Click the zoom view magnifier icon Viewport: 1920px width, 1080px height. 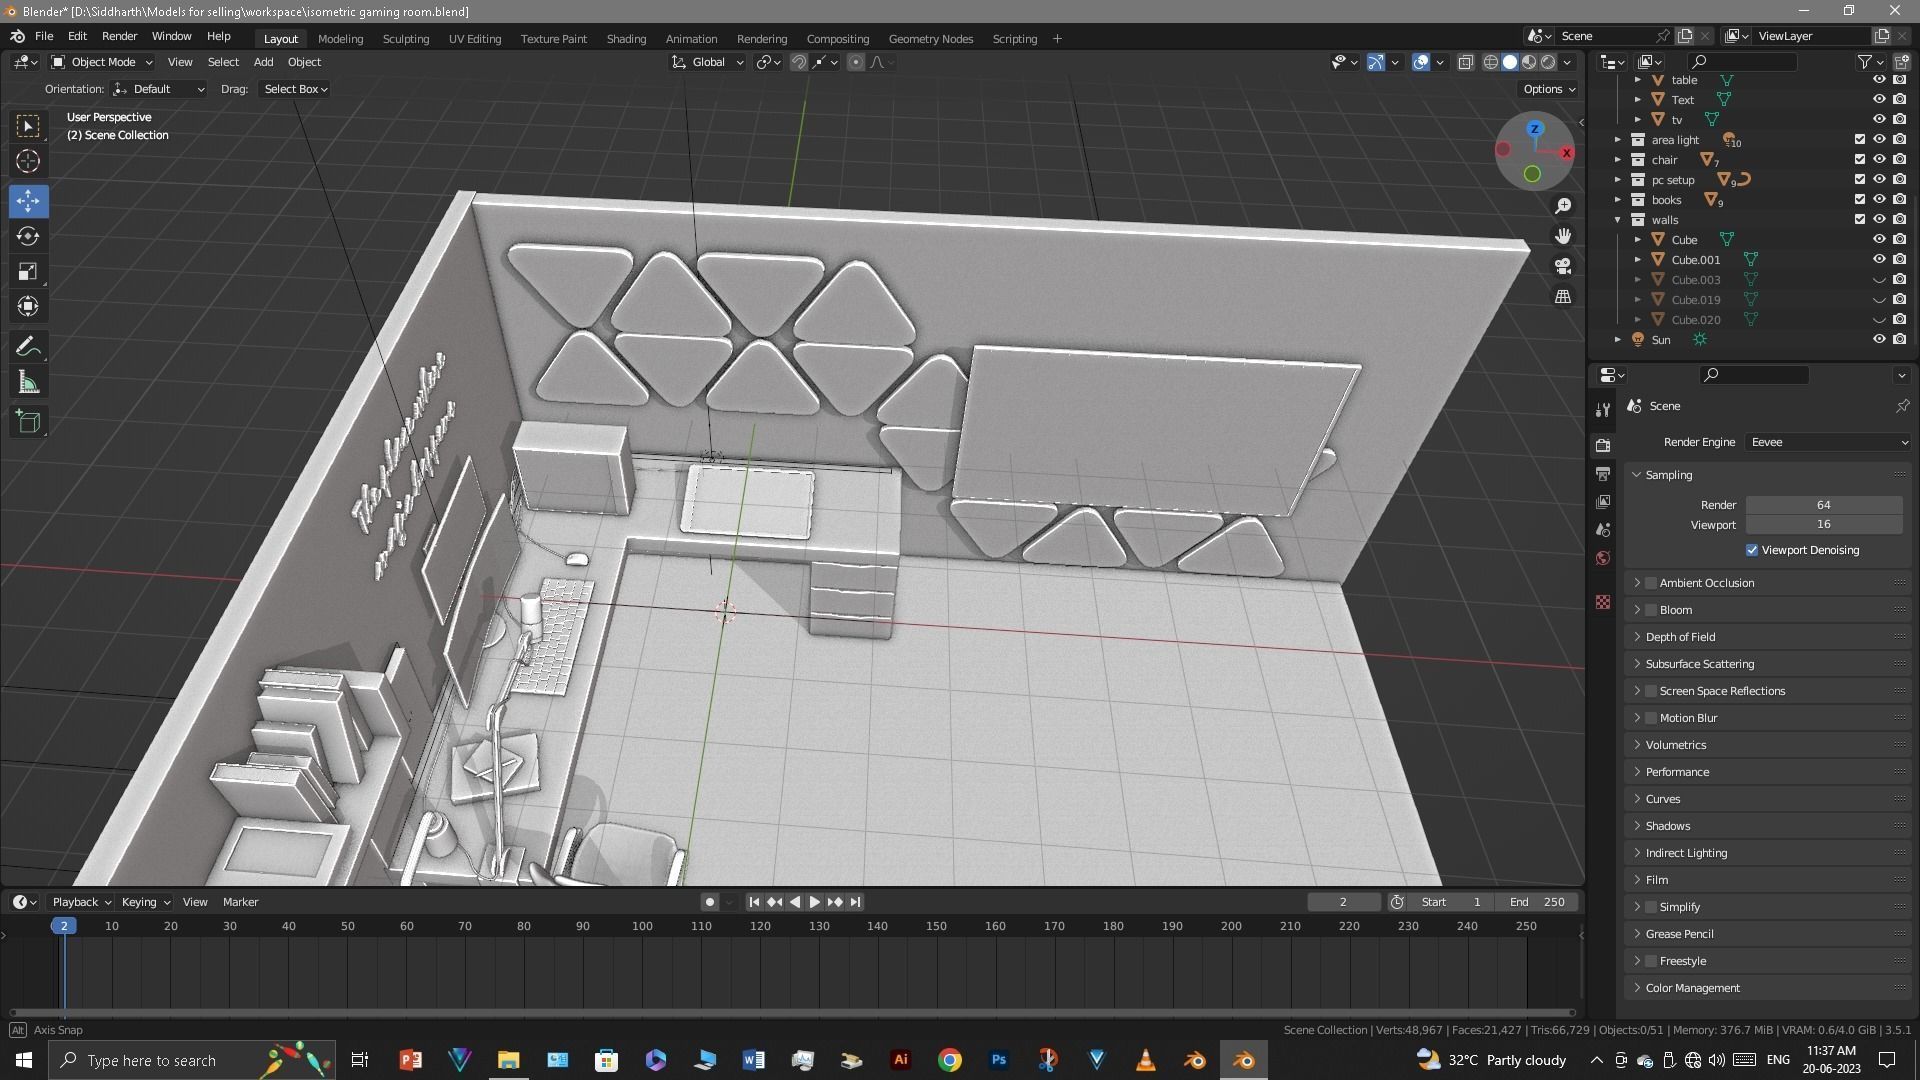pyautogui.click(x=1563, y=206)
